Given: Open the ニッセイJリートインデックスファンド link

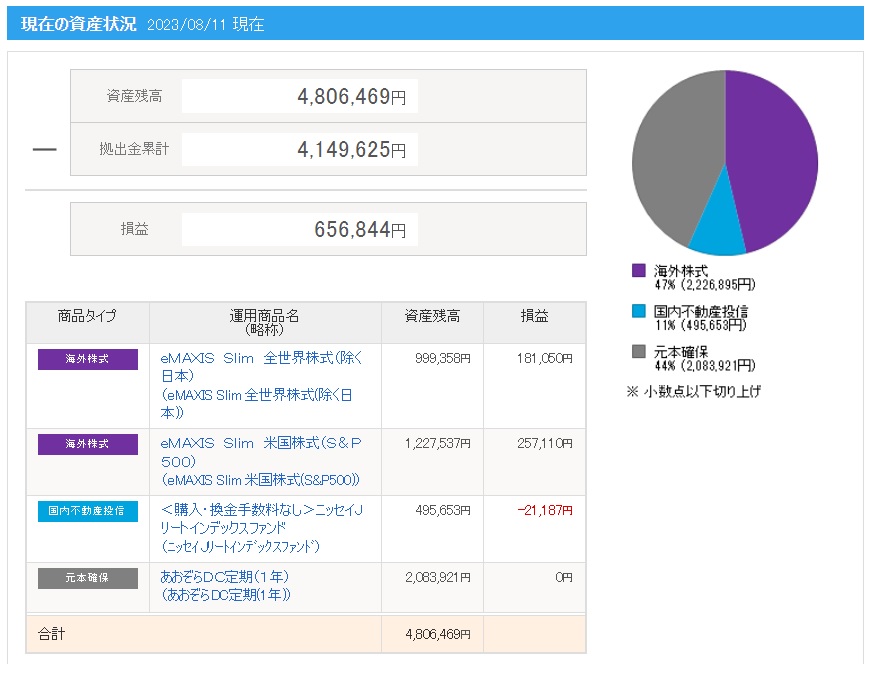Looking at the screenshot, I should (x=262, y=519).
